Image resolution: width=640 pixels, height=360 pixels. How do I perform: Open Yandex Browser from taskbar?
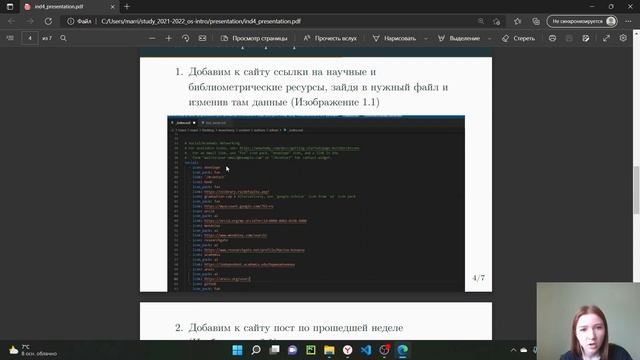[348, 350]
